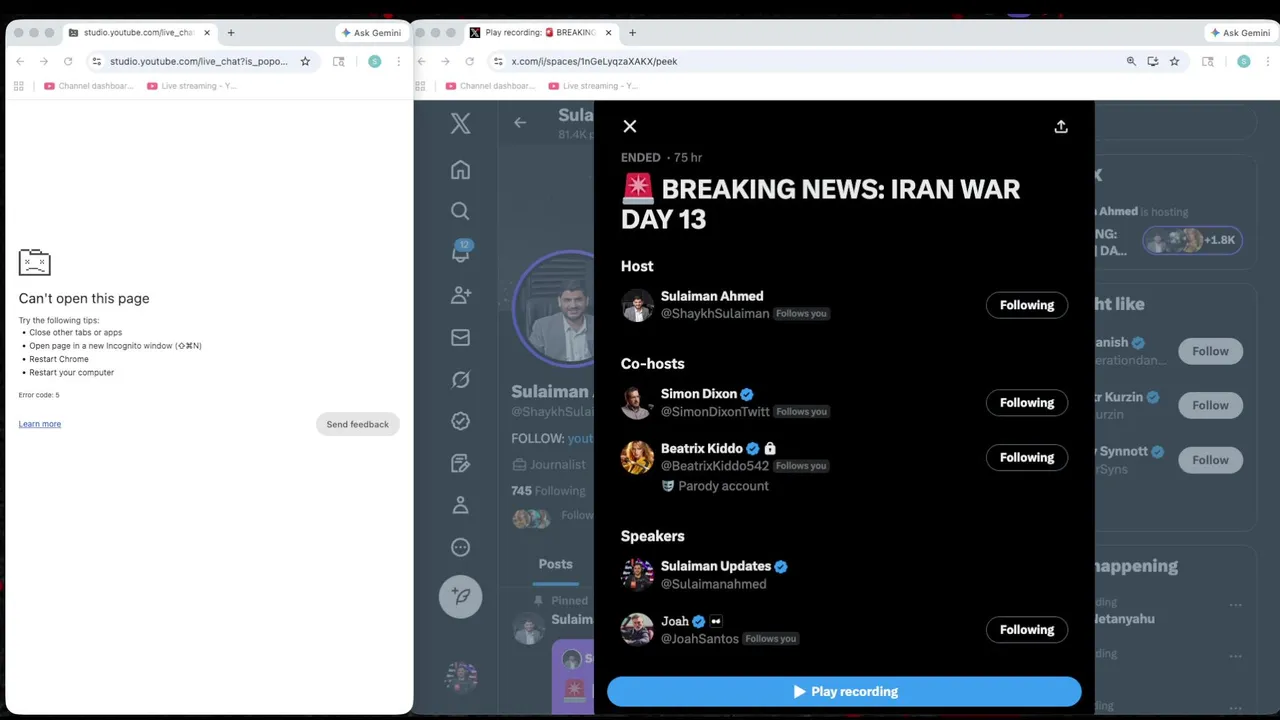1280x720 pixels.
Task: Click zoom magnifier icon in right address bar
Action: (x=1131, y=61)
